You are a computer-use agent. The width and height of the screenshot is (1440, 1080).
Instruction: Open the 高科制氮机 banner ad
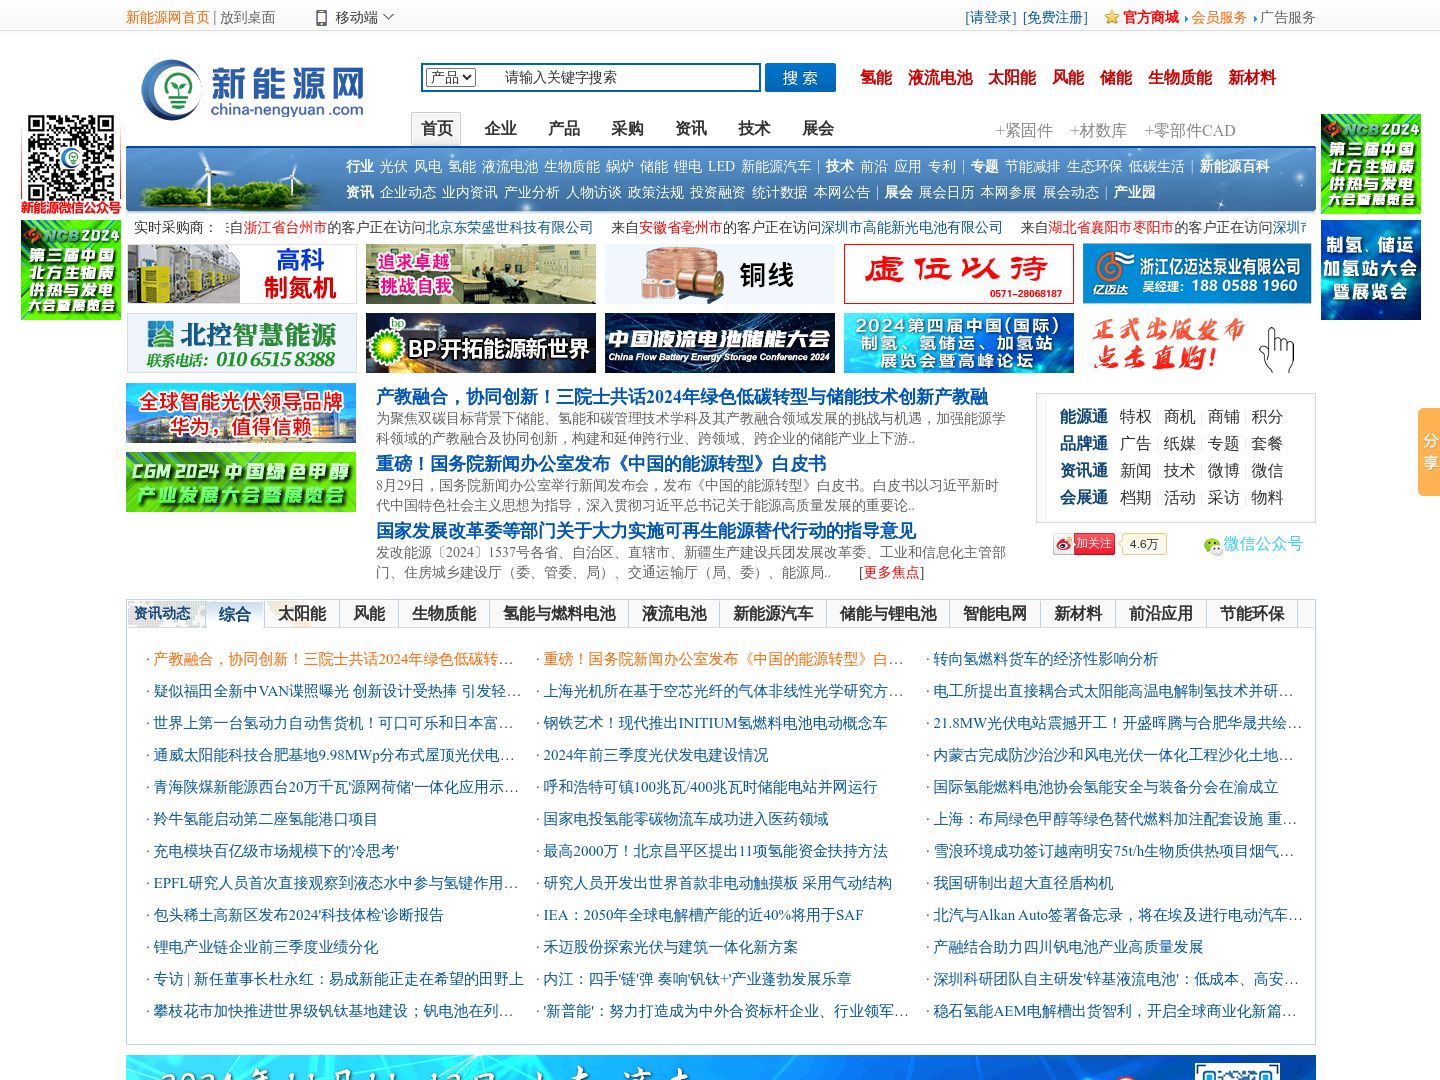pyautogui.click(x=241, y=274)
